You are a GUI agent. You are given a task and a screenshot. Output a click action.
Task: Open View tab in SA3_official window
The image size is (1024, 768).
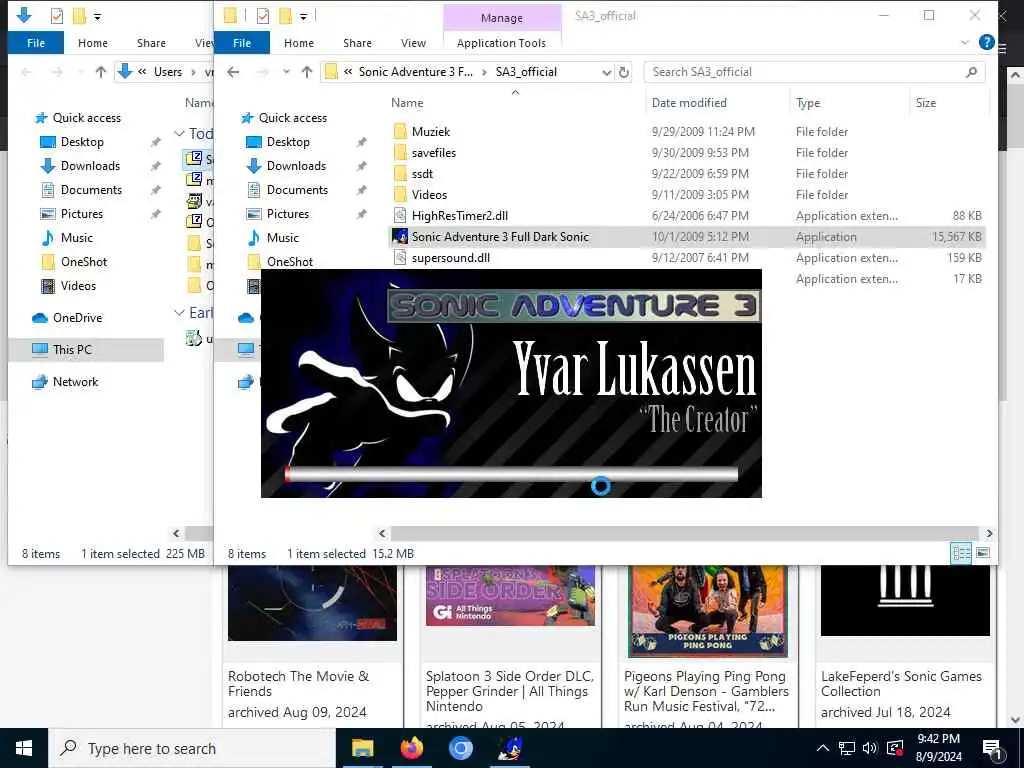coord(413,43)
